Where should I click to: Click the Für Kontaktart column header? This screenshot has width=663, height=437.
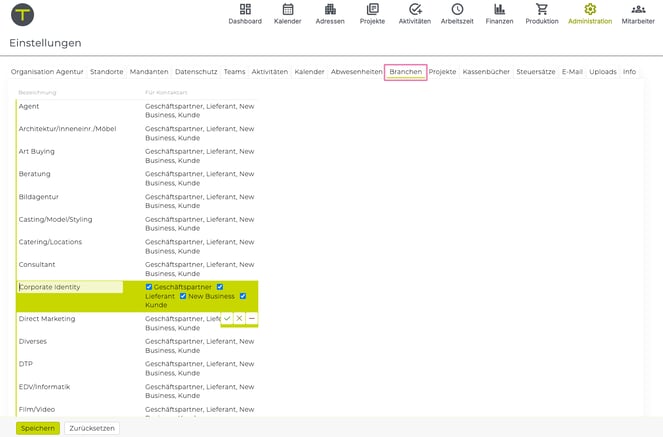166,92
